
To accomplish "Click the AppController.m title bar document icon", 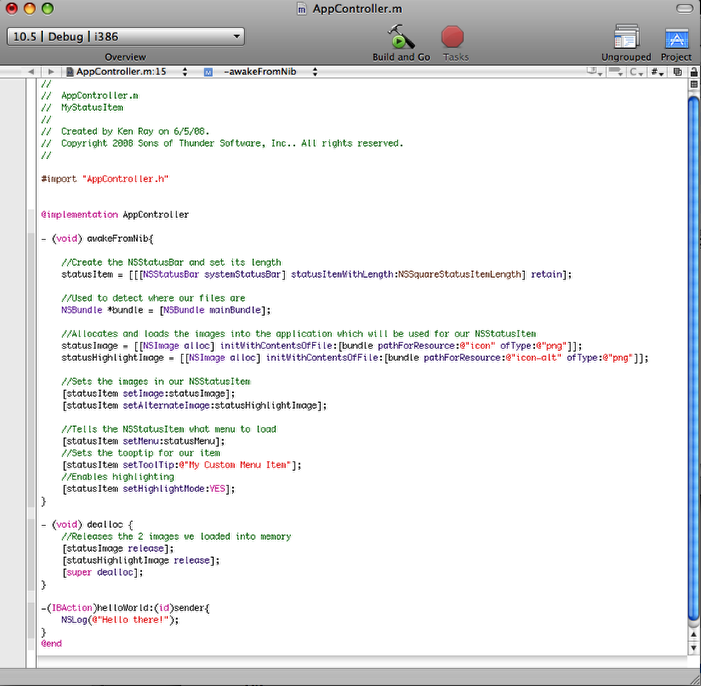I will [x=302, y=9].
